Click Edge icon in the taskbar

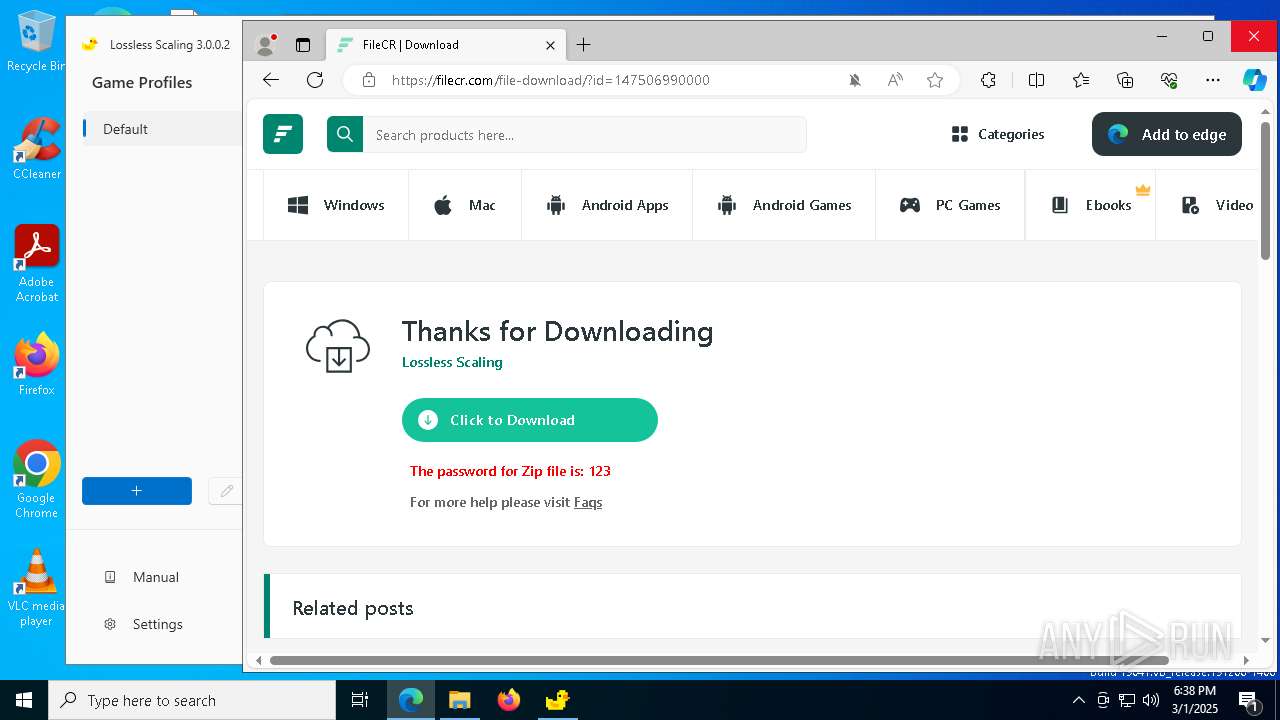pos(411,700)
